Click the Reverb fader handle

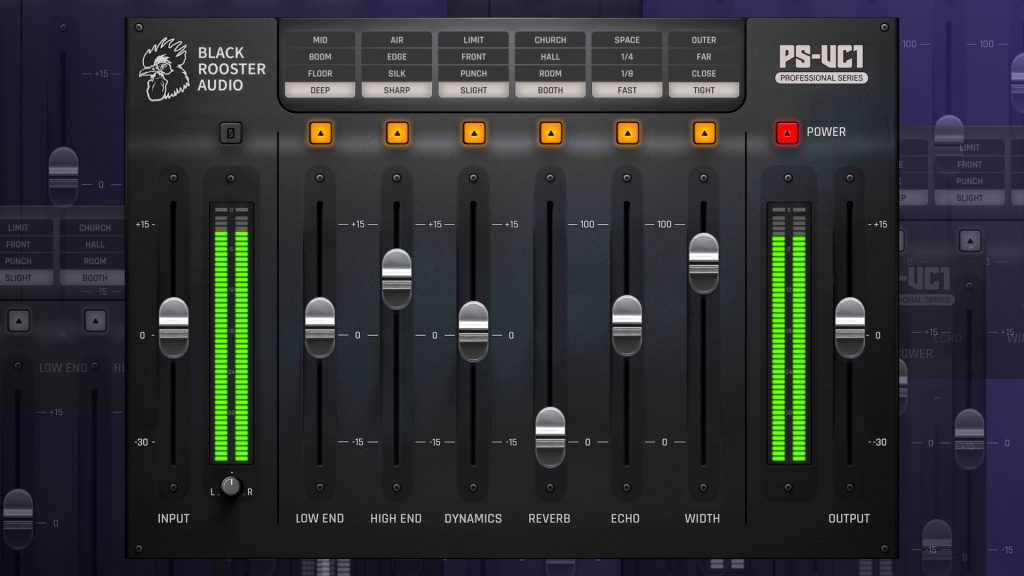click(x=551, y=437)
